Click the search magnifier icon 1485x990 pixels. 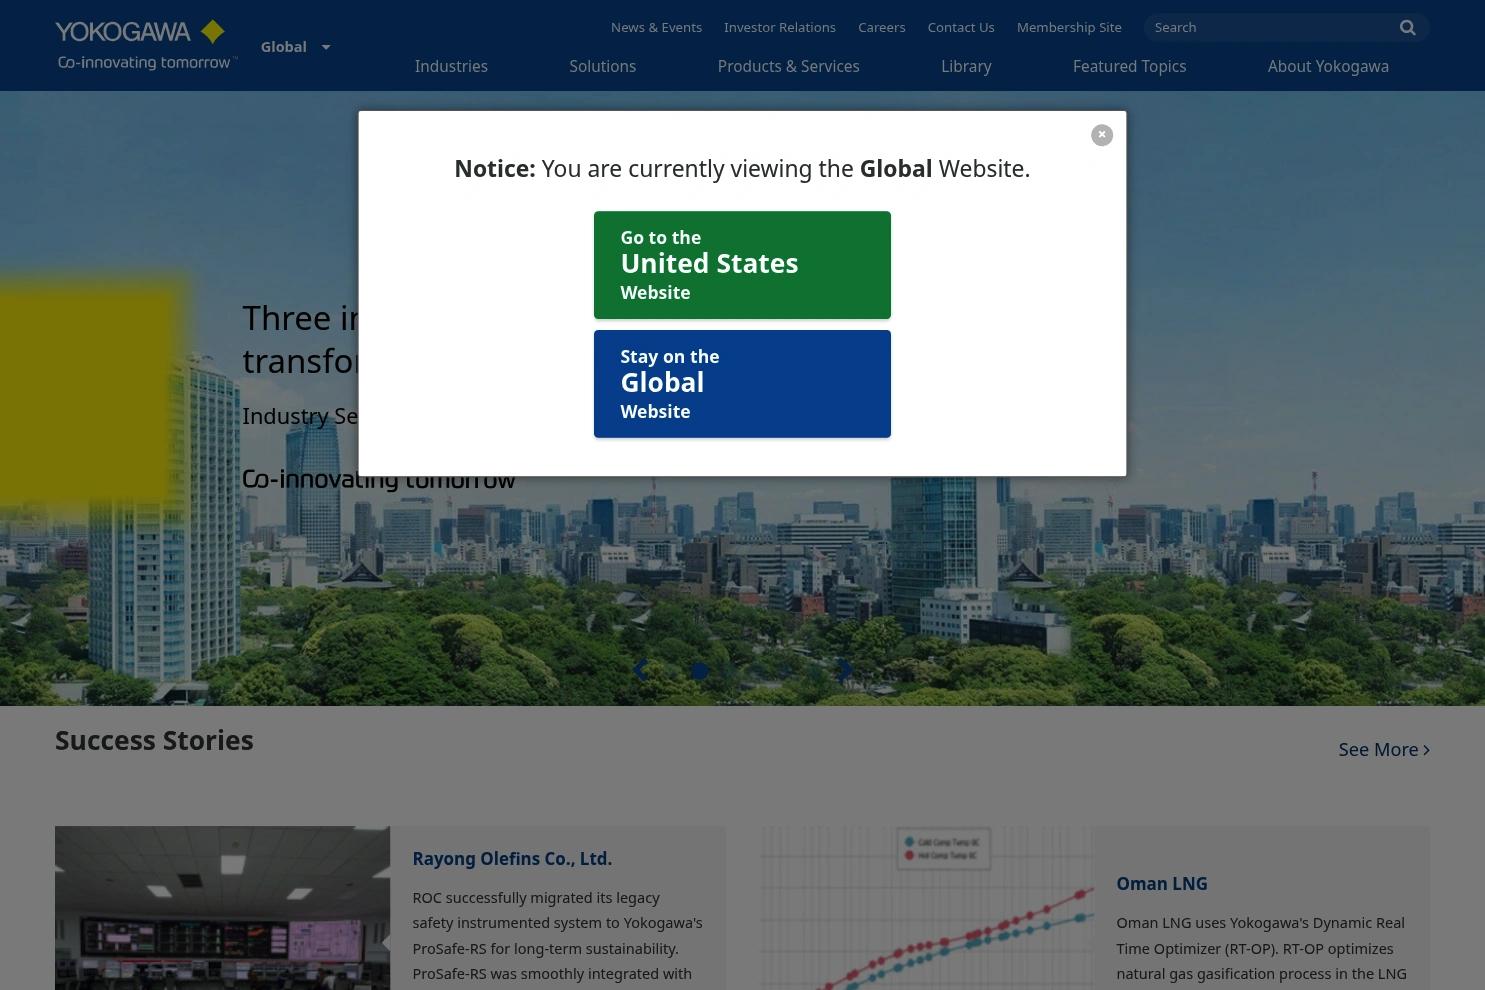tap(1407, 28)
